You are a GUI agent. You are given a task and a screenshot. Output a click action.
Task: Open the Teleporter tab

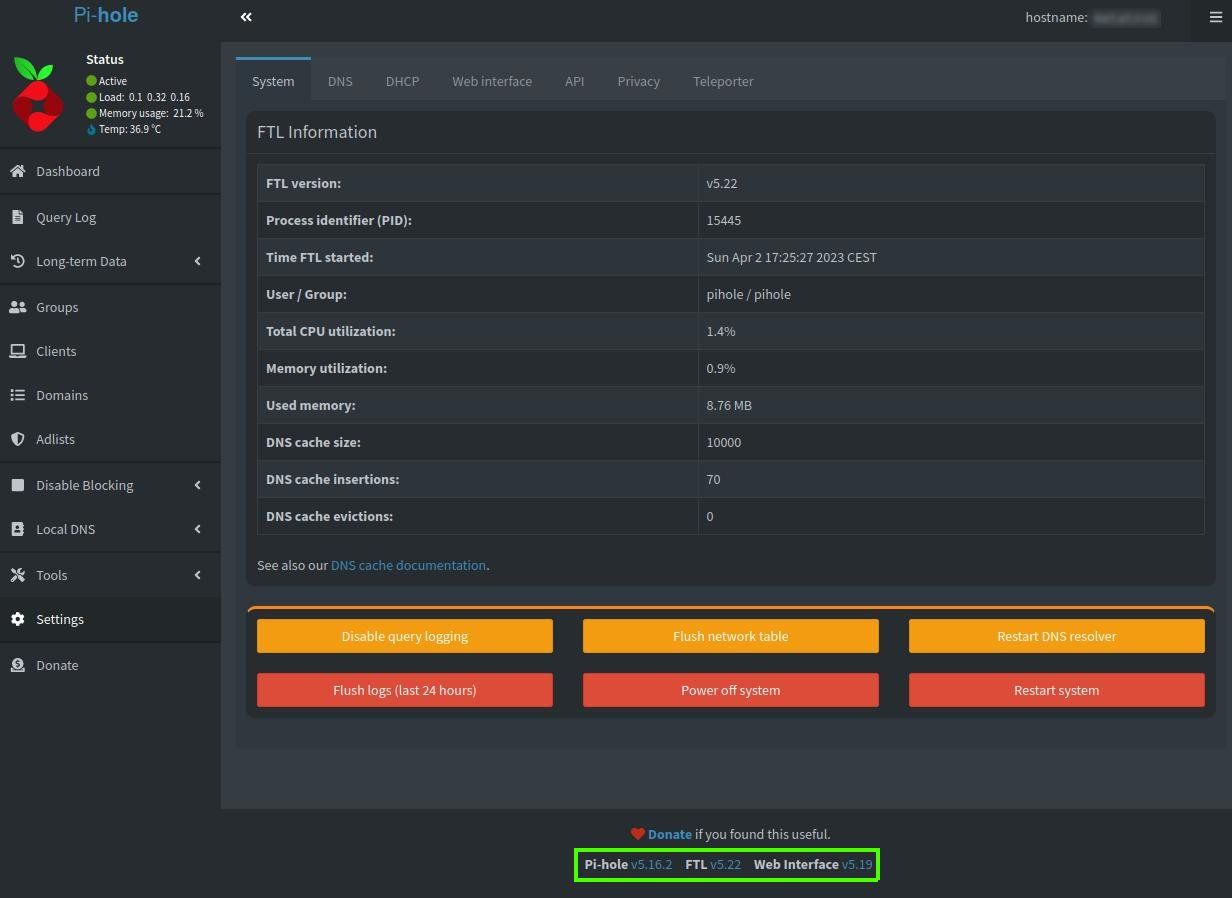[722, 81]
